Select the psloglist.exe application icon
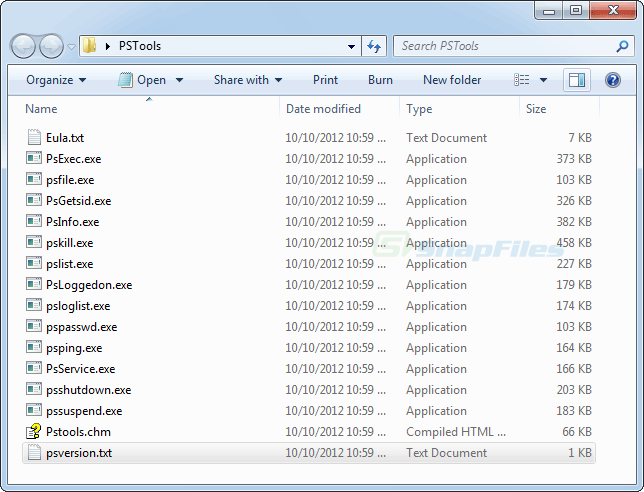This screenshot has height=492, width=644. [x=34, y=304]
